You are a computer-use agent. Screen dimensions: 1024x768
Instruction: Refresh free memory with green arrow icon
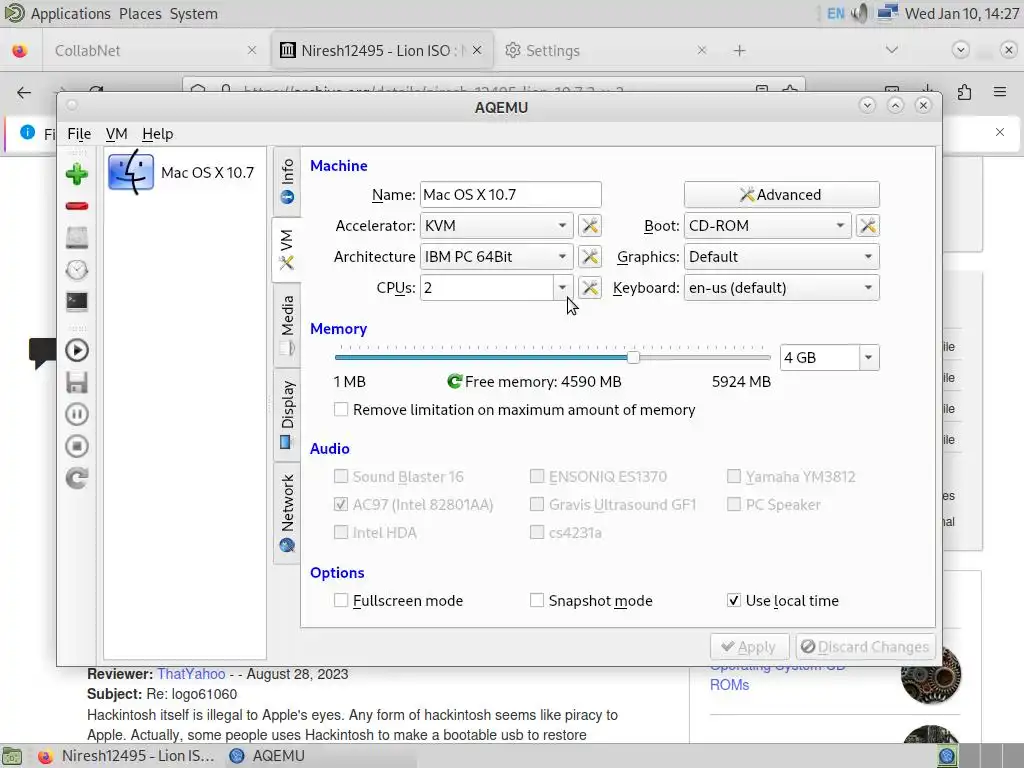point(455,381)
